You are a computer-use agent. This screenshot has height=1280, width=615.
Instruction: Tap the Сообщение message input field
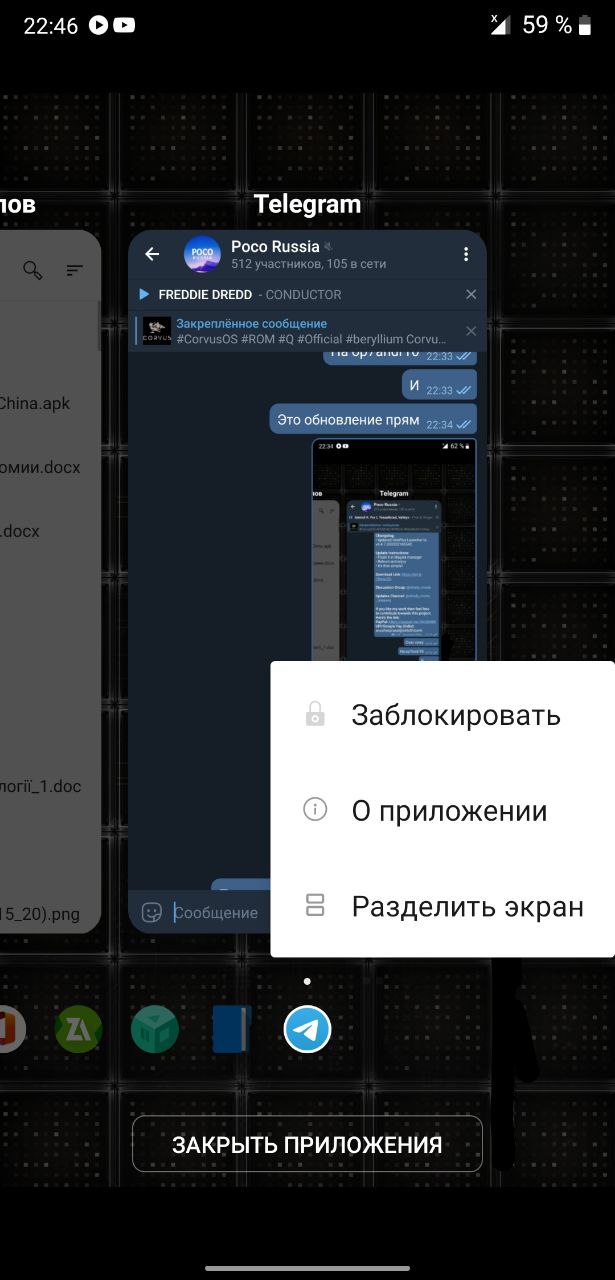217,912
